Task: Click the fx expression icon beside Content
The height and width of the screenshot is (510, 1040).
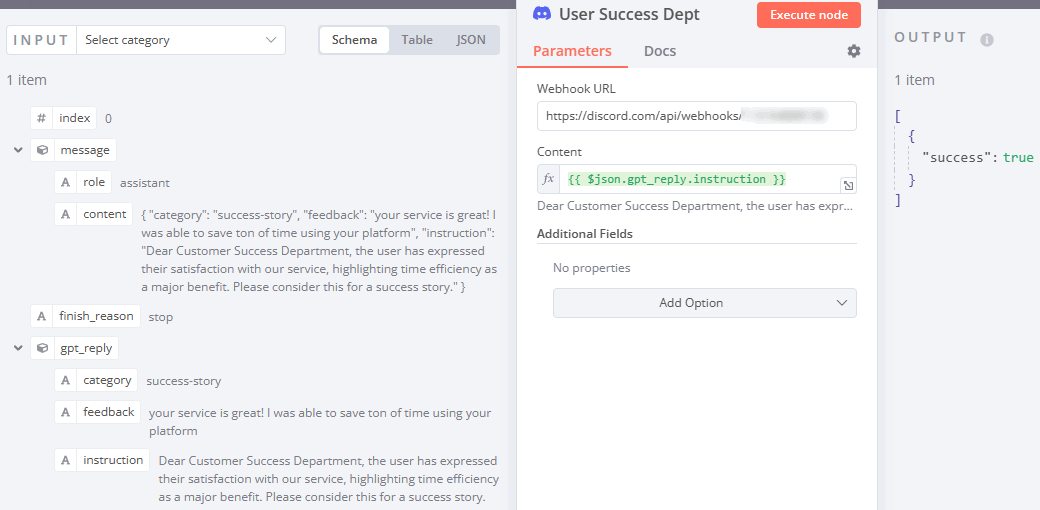Action: coord(548,179)
